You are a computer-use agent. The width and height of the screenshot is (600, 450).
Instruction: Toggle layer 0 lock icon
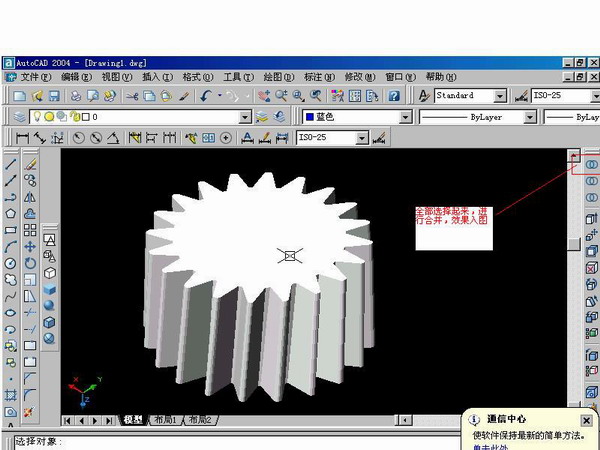click(x=75, y=117)
